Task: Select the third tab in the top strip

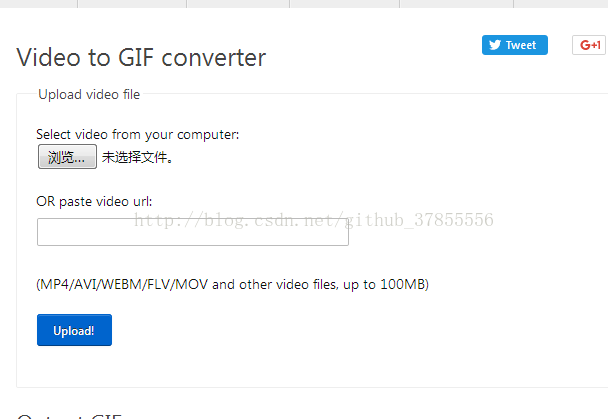Action: [238, 4]
